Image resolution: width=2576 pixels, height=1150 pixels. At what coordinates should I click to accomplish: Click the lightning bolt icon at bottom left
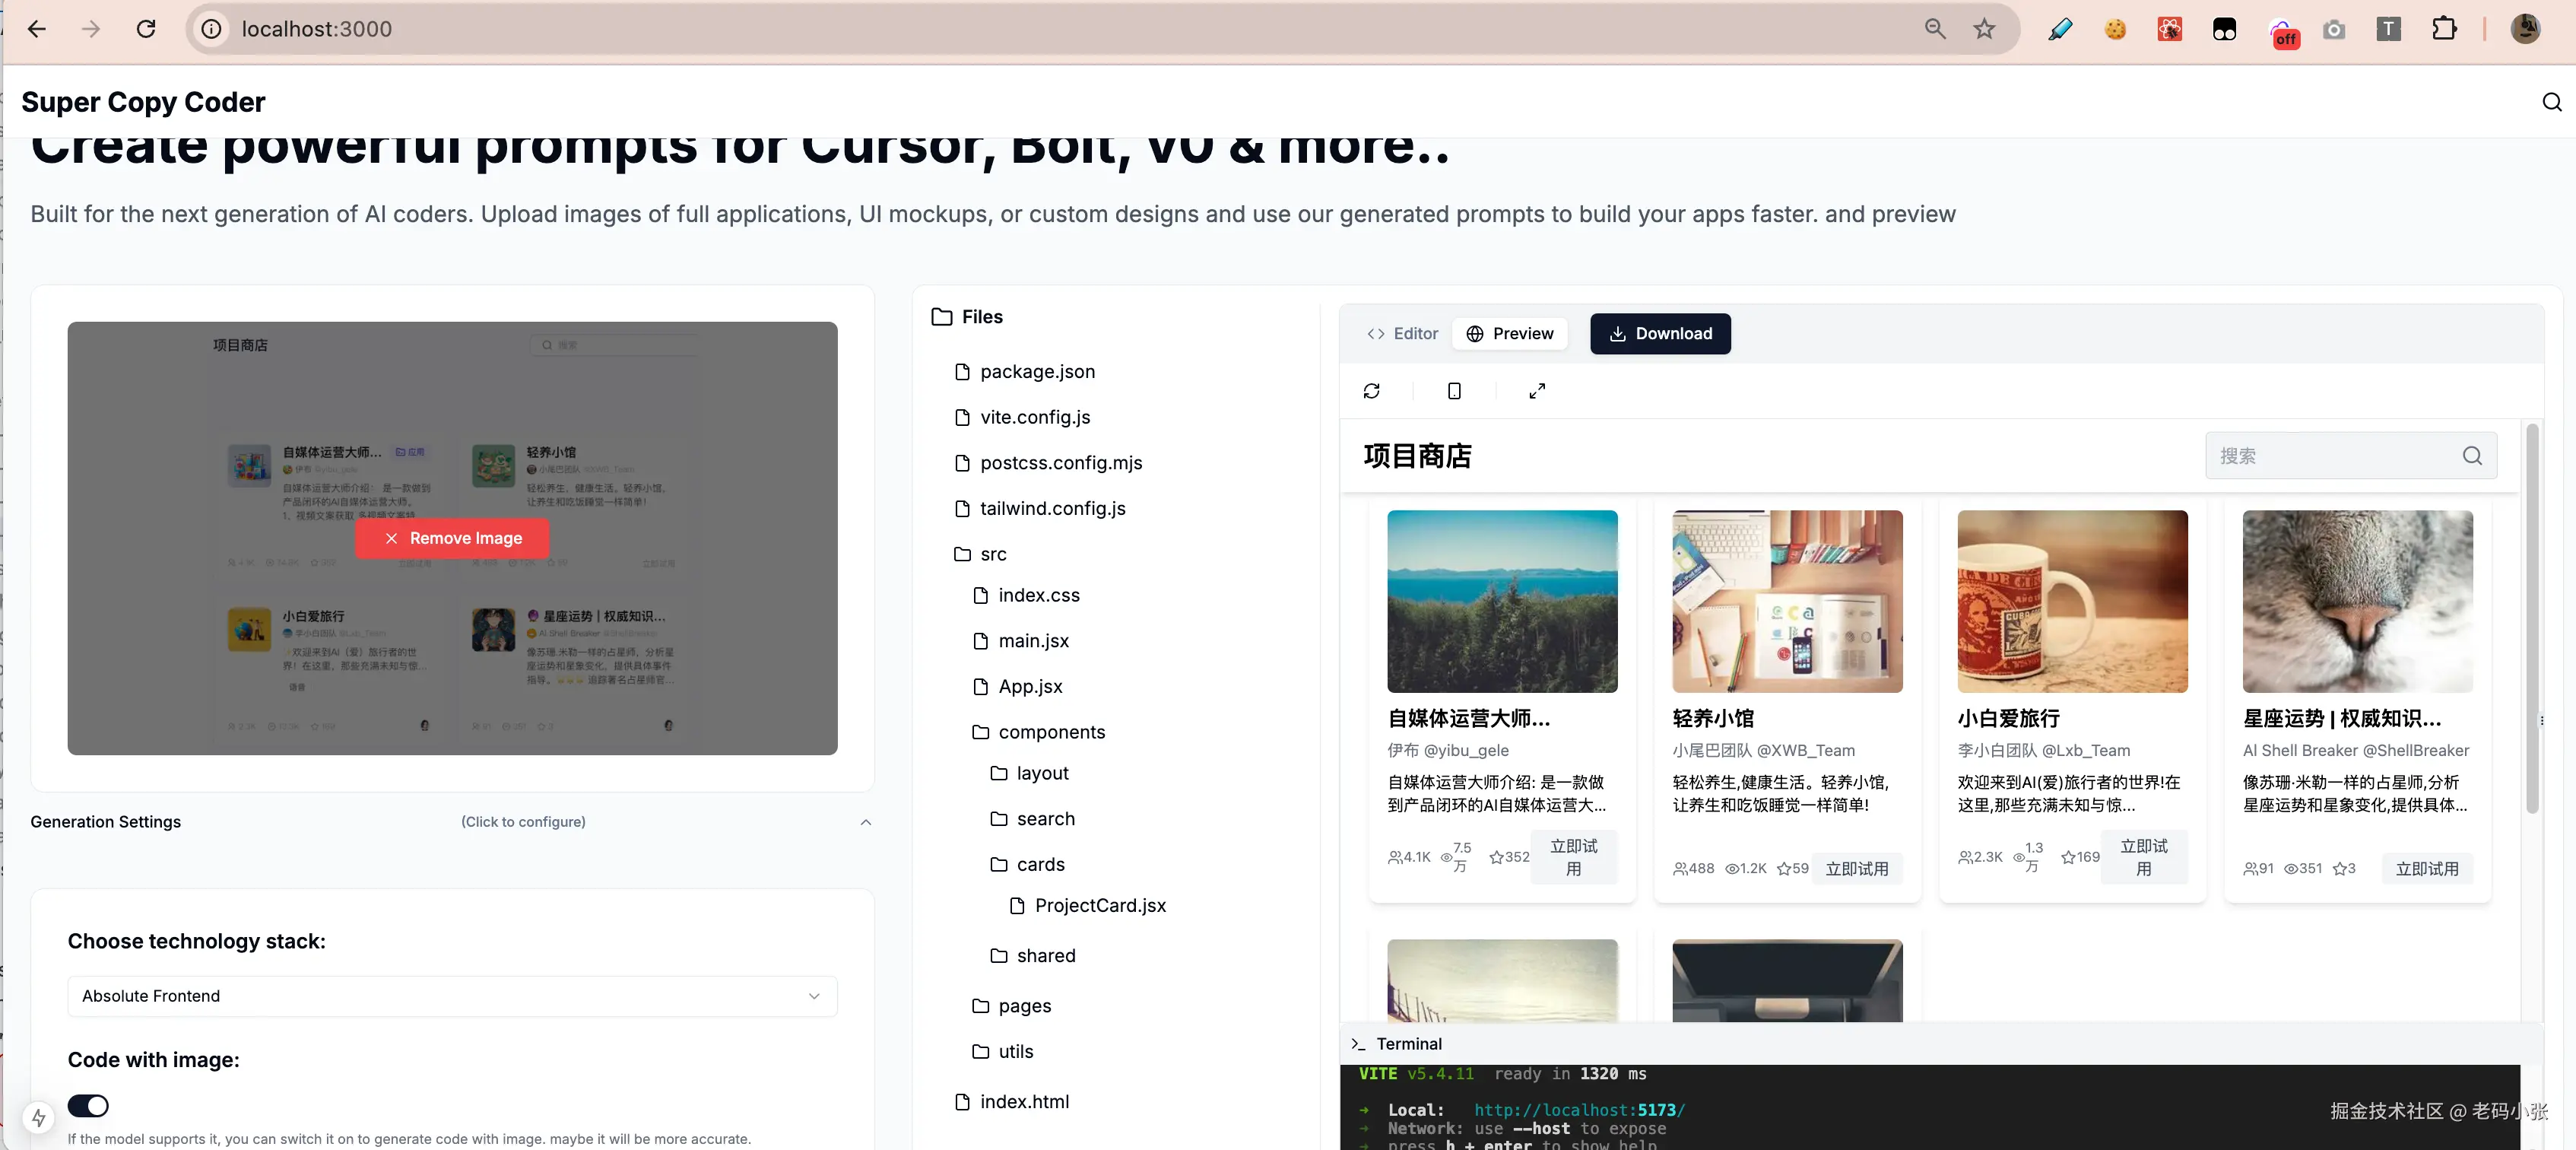(x=40, y=1117)
